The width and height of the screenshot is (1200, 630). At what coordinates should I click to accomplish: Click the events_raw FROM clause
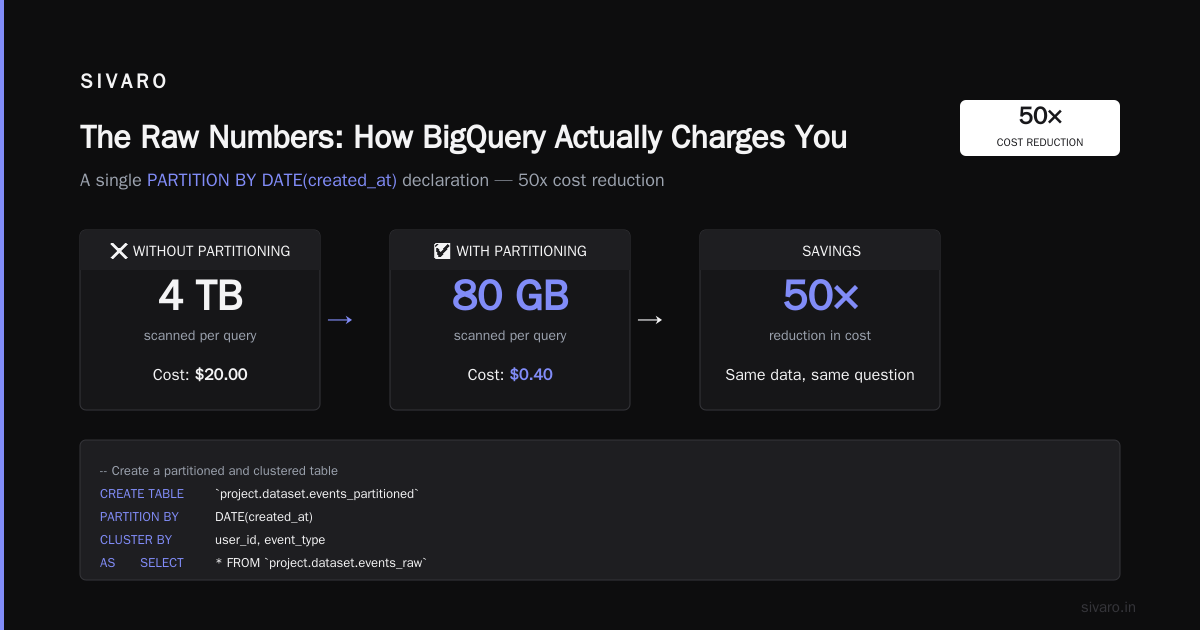pos(321,563)
